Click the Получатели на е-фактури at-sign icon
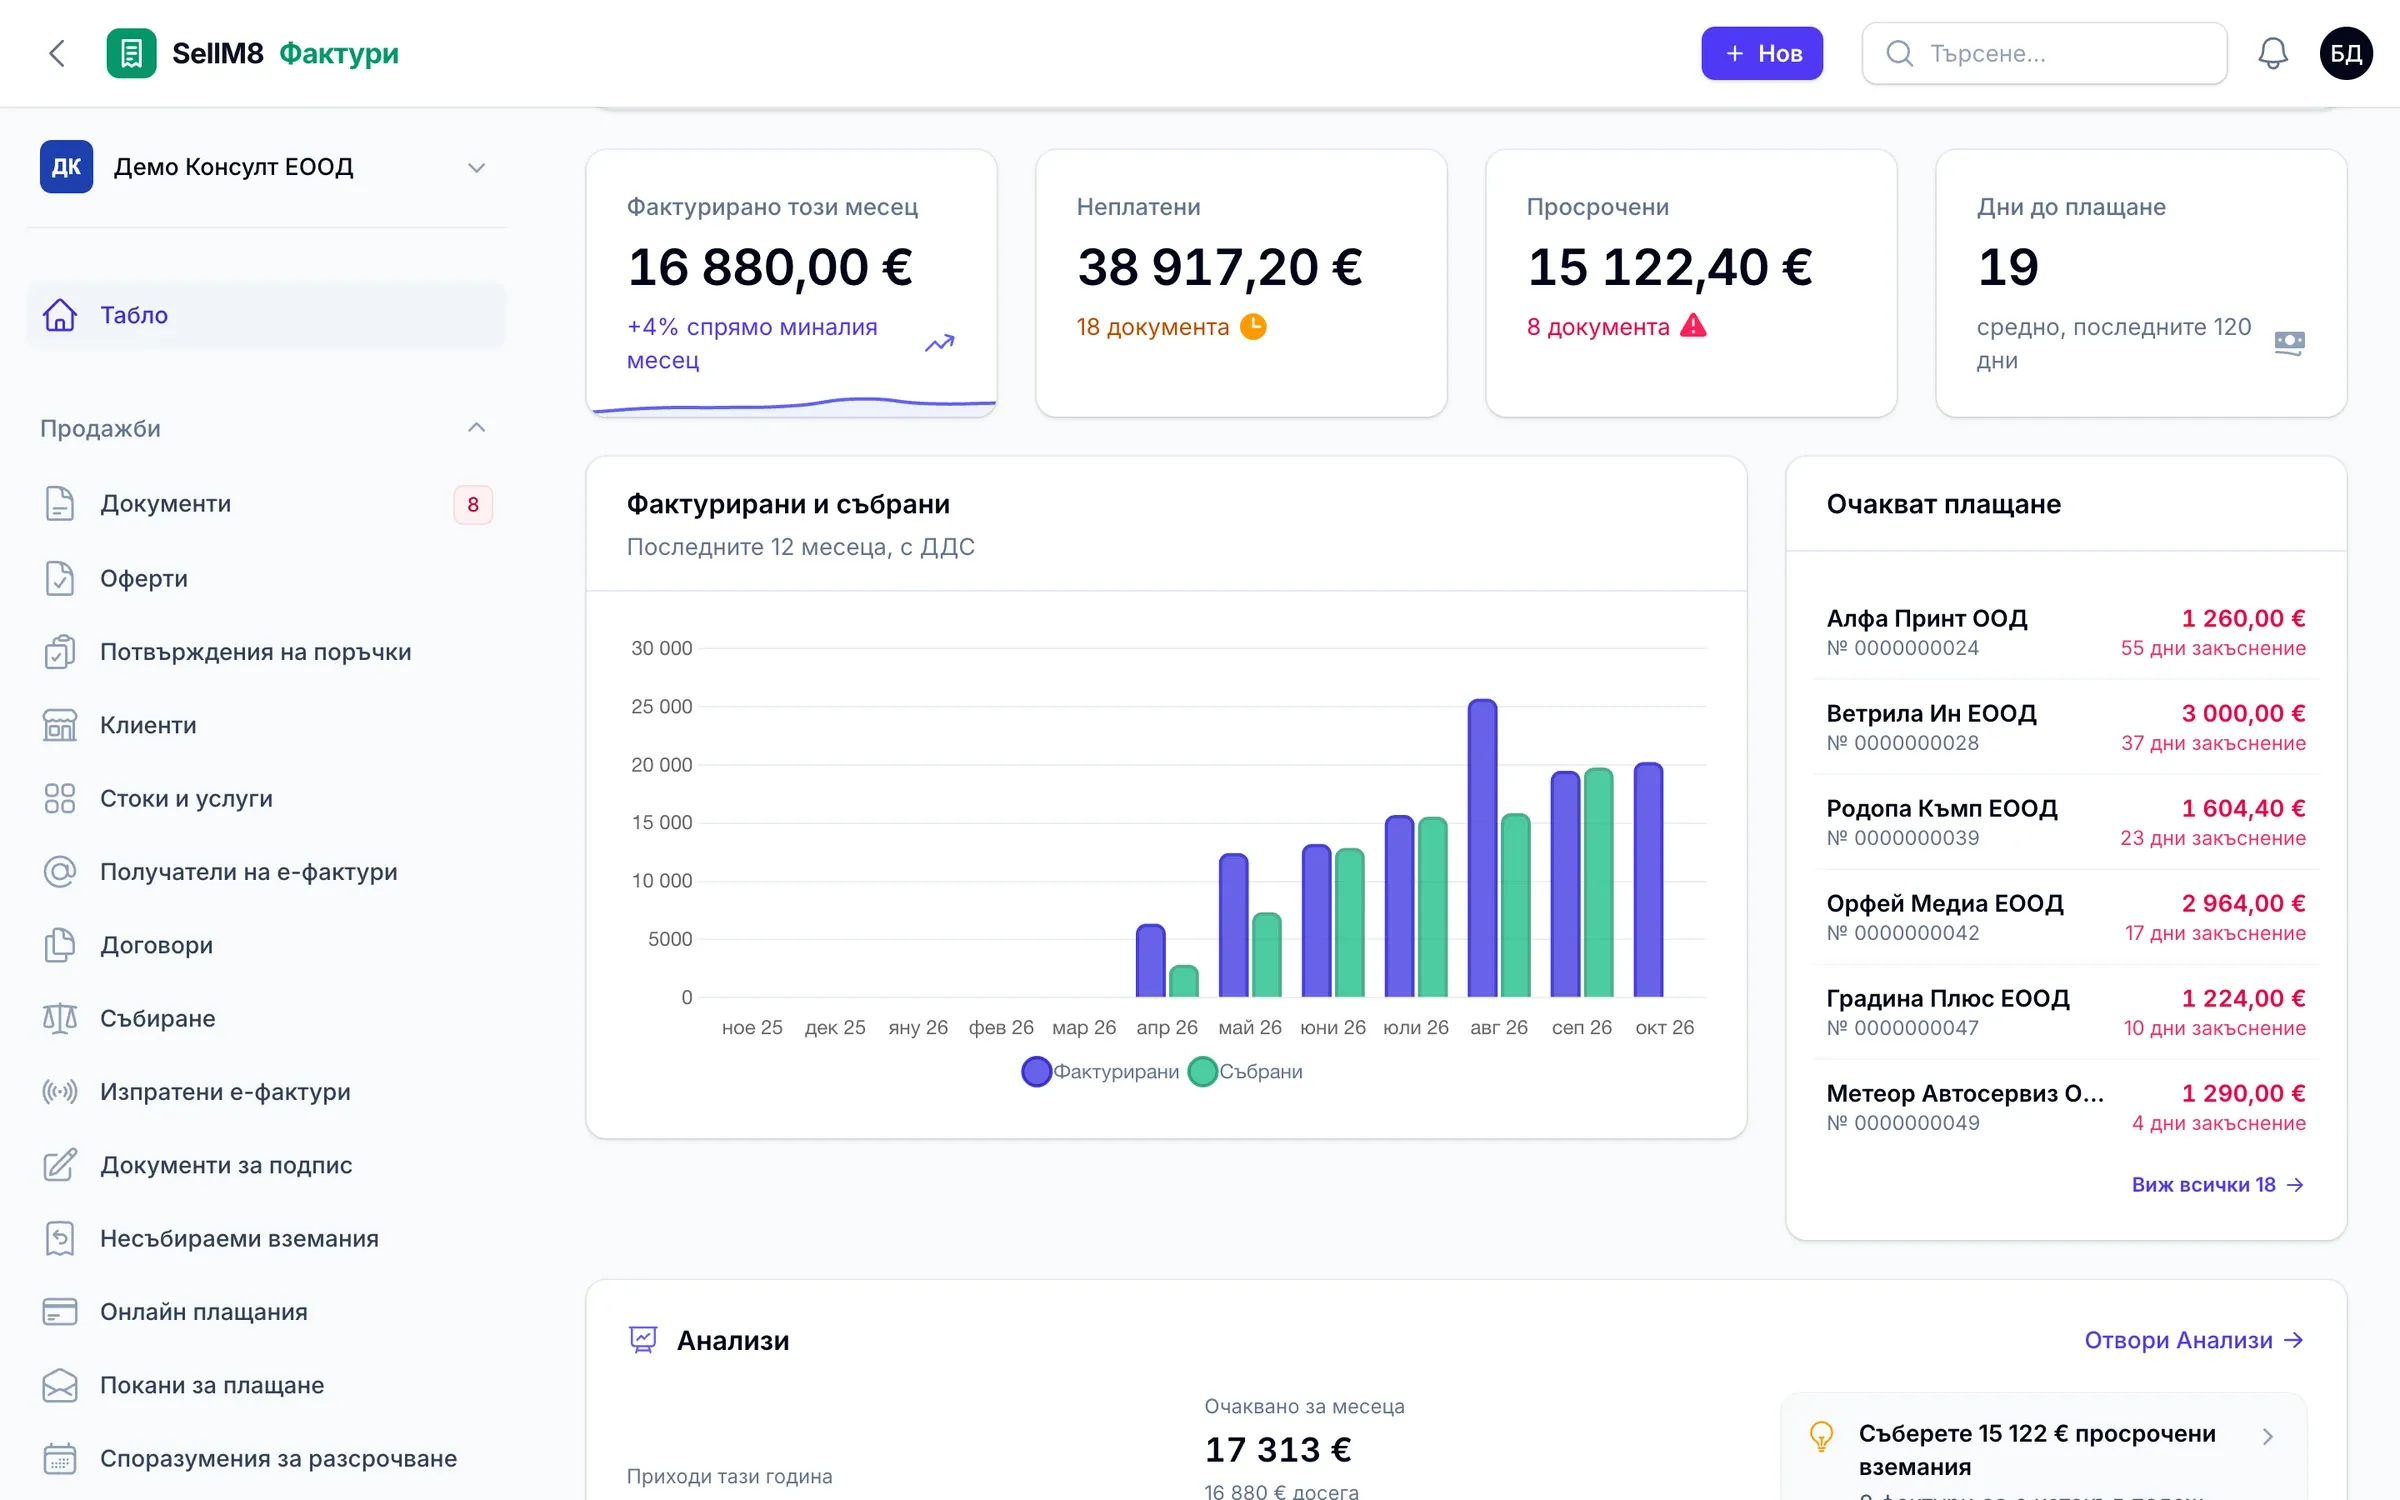The width and height of the screenshot is (2400, 1500). pyautogui.click(x=60, y=872)
